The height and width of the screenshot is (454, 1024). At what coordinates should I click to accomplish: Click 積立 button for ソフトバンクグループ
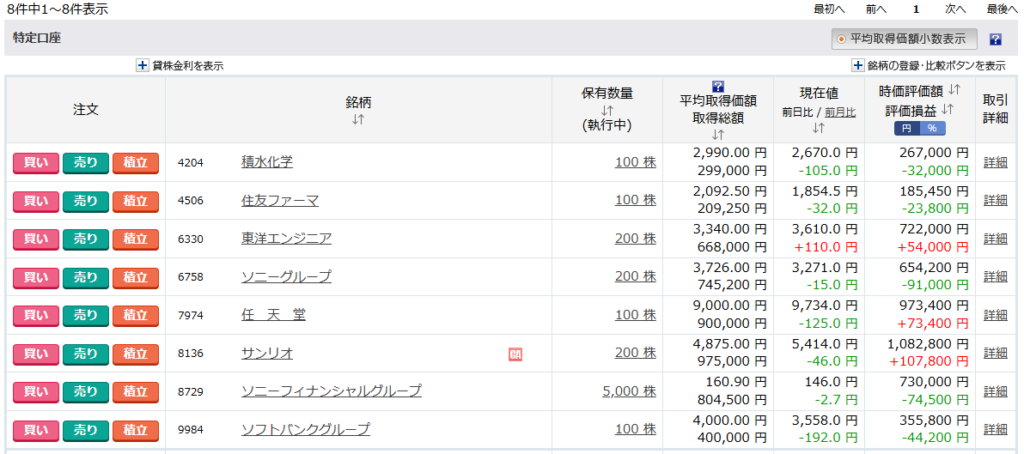(136, 430)
